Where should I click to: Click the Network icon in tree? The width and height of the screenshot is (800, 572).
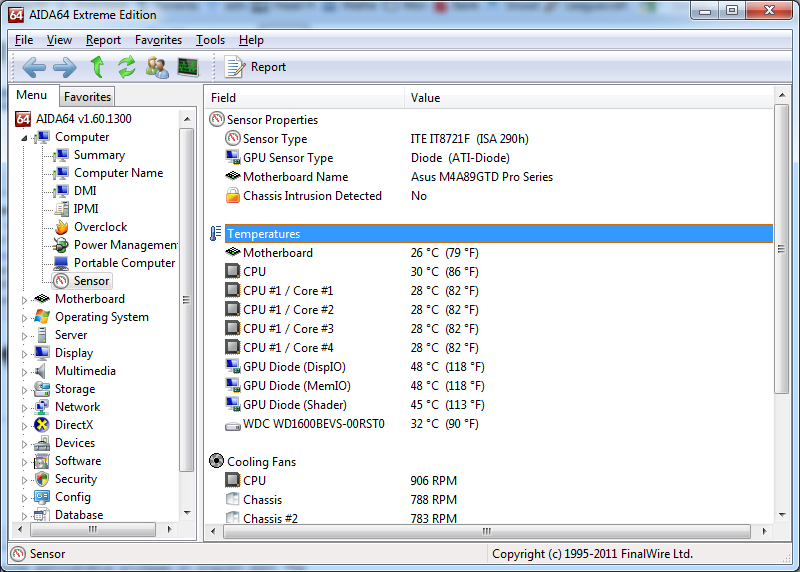point(42,407)
